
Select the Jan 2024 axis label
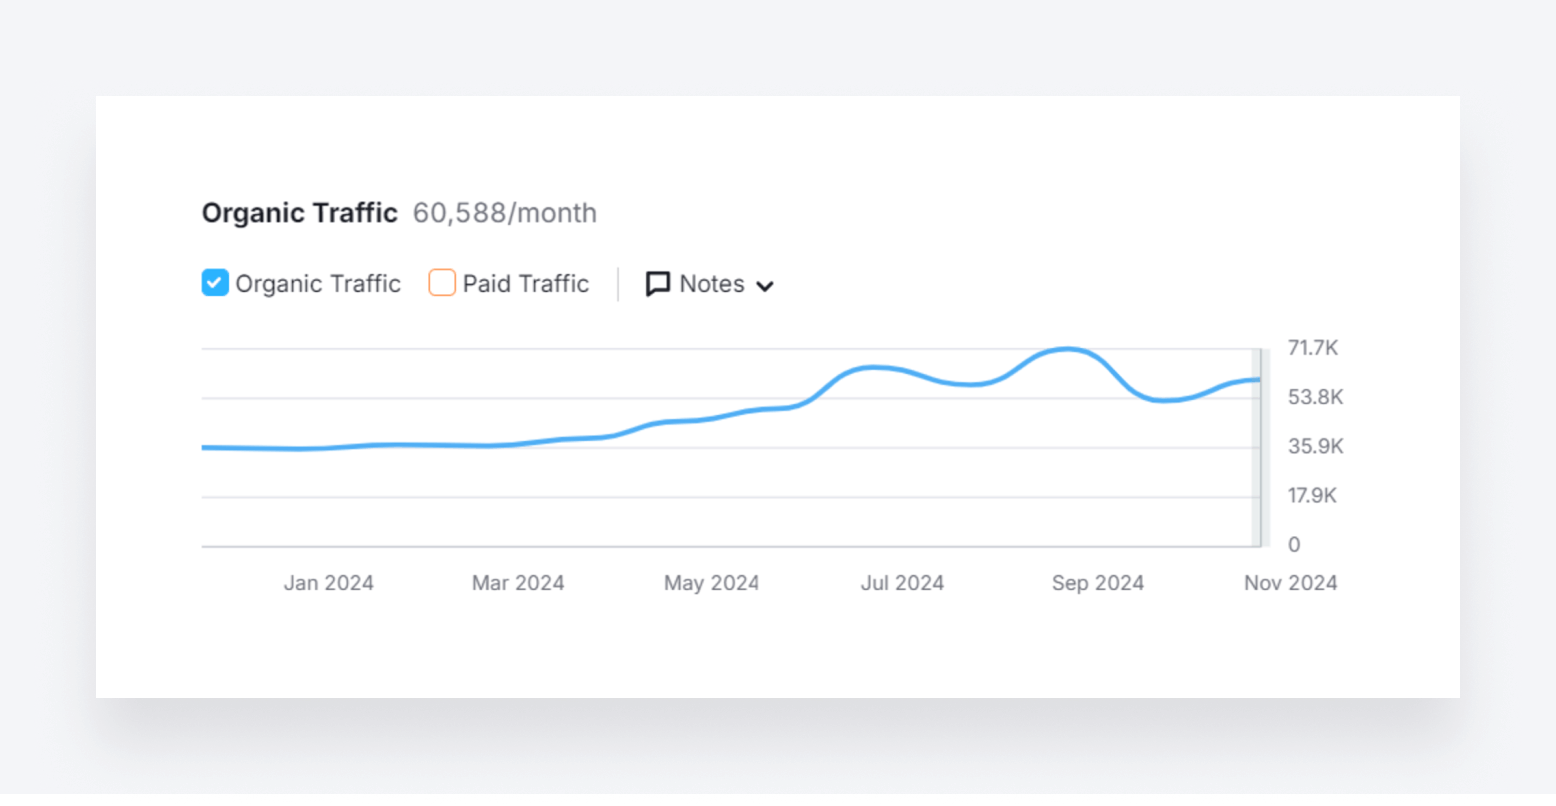[x=328, y=583]
